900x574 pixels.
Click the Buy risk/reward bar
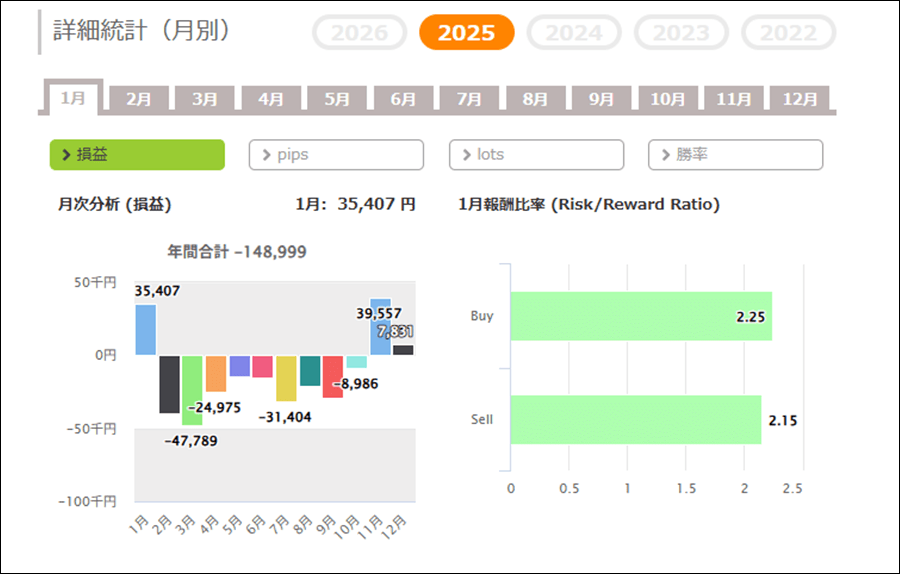(641, 316)
